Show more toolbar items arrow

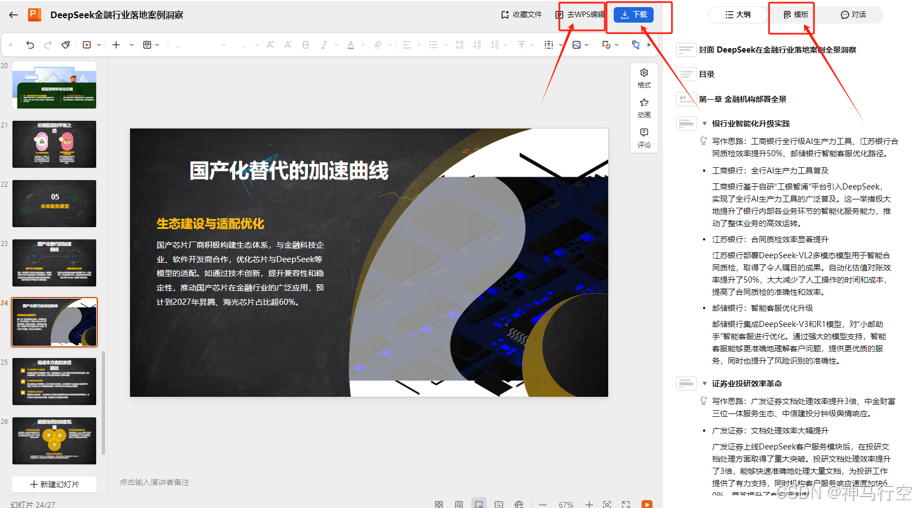pyautogui.click(x=649, y=45)
